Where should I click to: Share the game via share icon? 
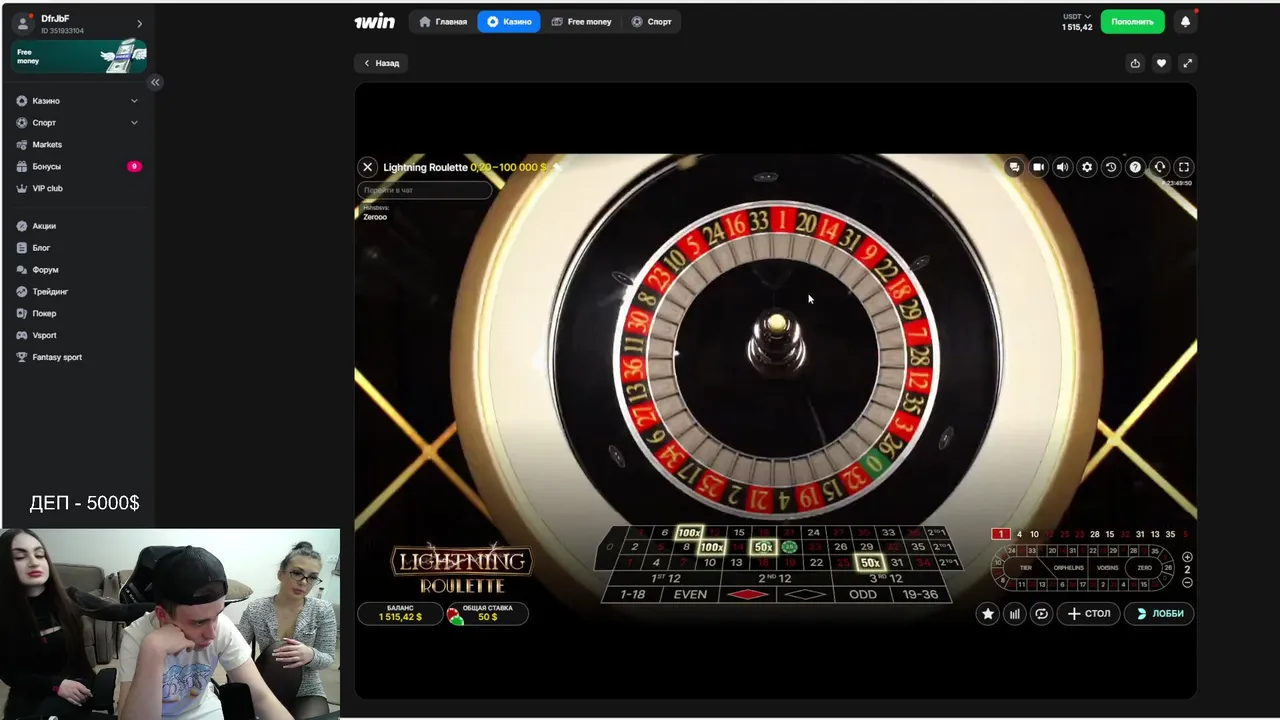pyautogui.click(x=1135, y=63)
